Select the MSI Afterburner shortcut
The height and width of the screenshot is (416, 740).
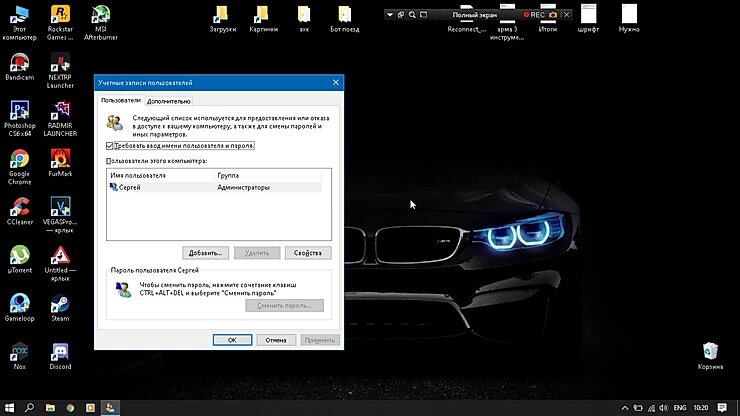[101, 23]
